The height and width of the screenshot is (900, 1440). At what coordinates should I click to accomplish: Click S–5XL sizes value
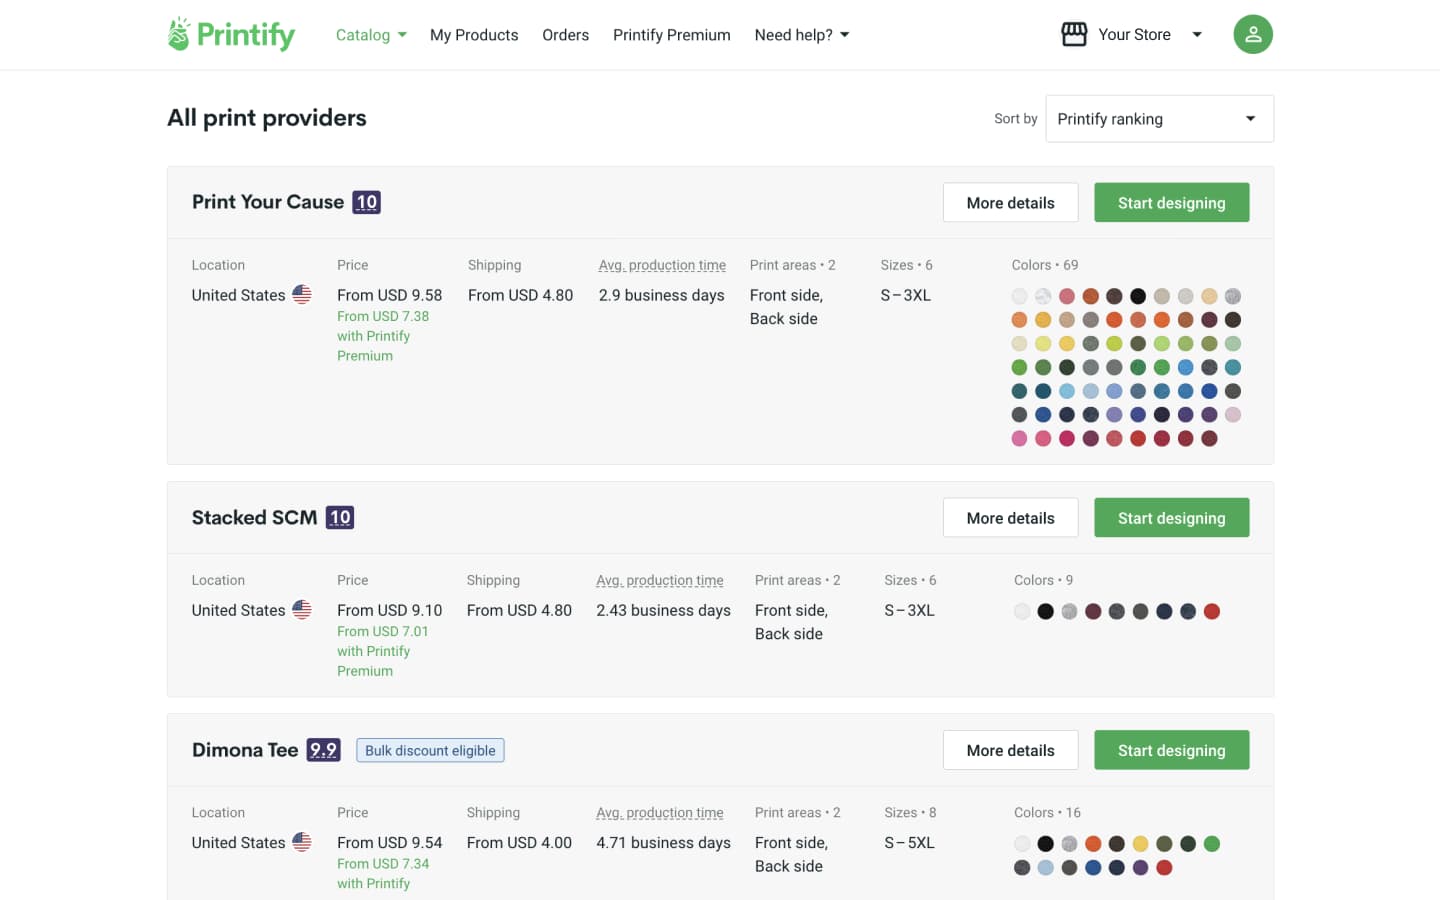click(909, 843)
